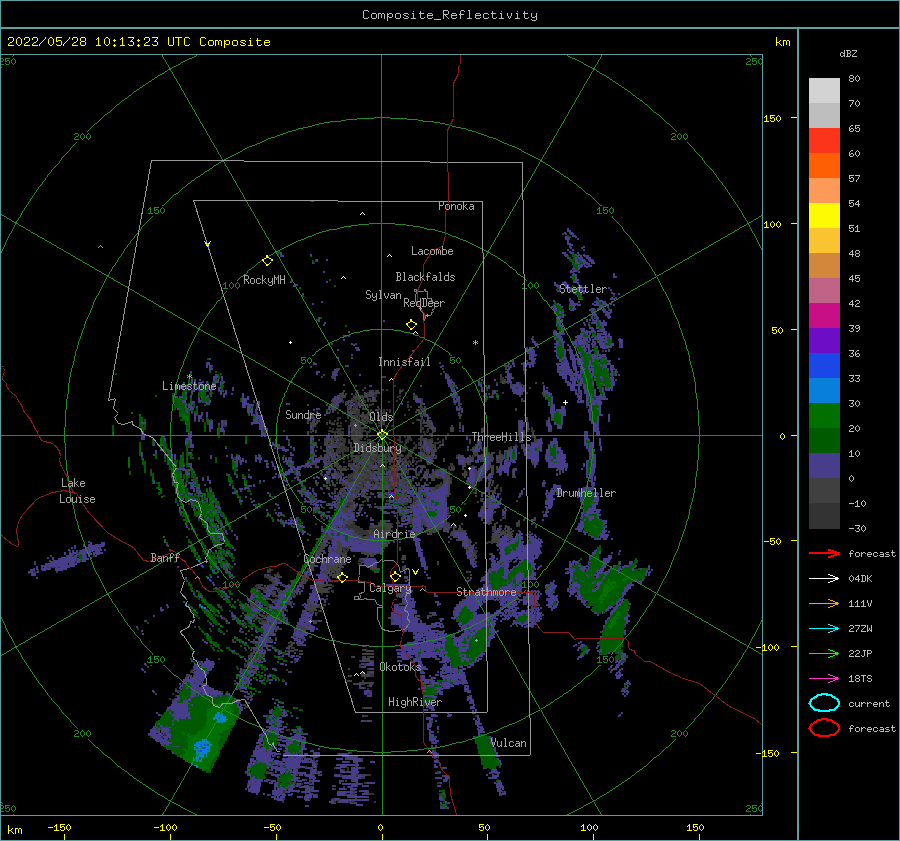This screenshot has height=841, width=900.
Task: Click the dBZ legend heading
Action: pos(848,53)
